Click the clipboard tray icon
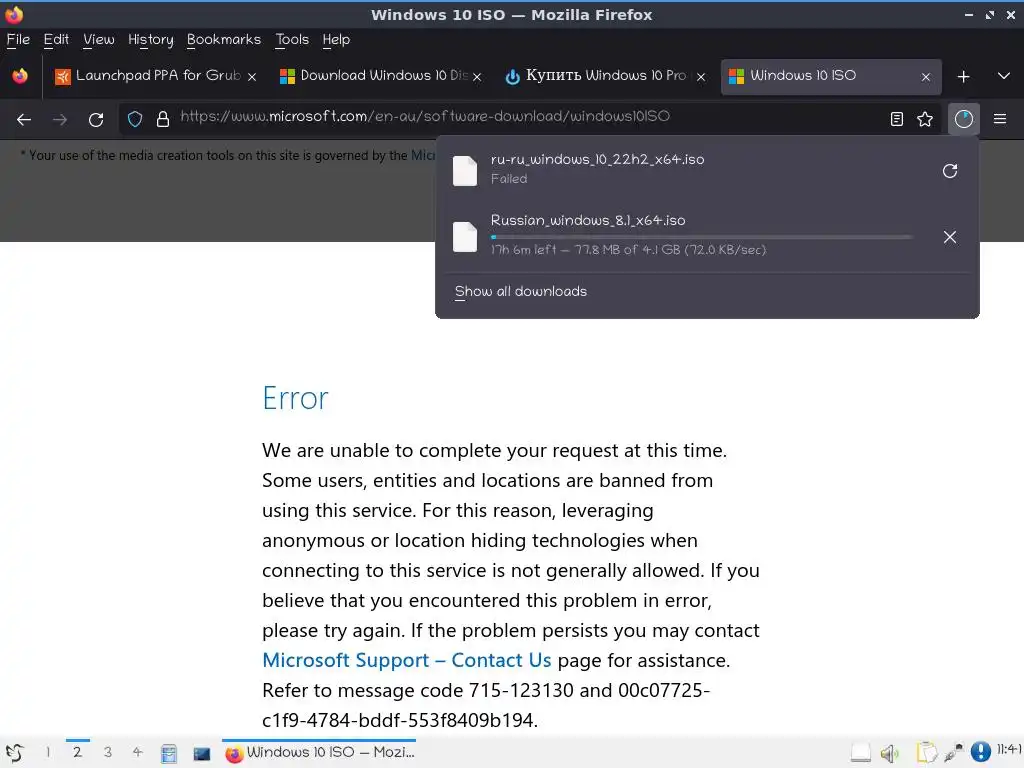Image resolution: width=1024 pixels, height=768 pixels. point(926,753)
